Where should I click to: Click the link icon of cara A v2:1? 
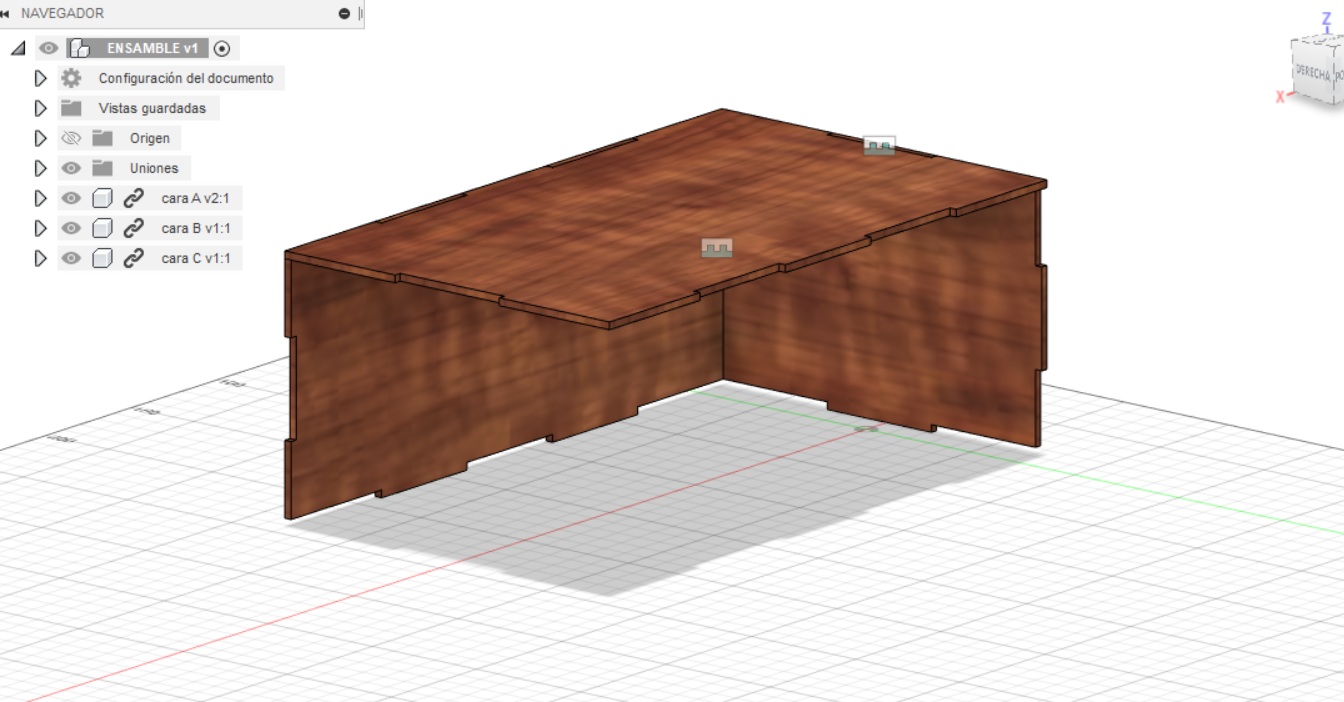(x=134, y=198)
